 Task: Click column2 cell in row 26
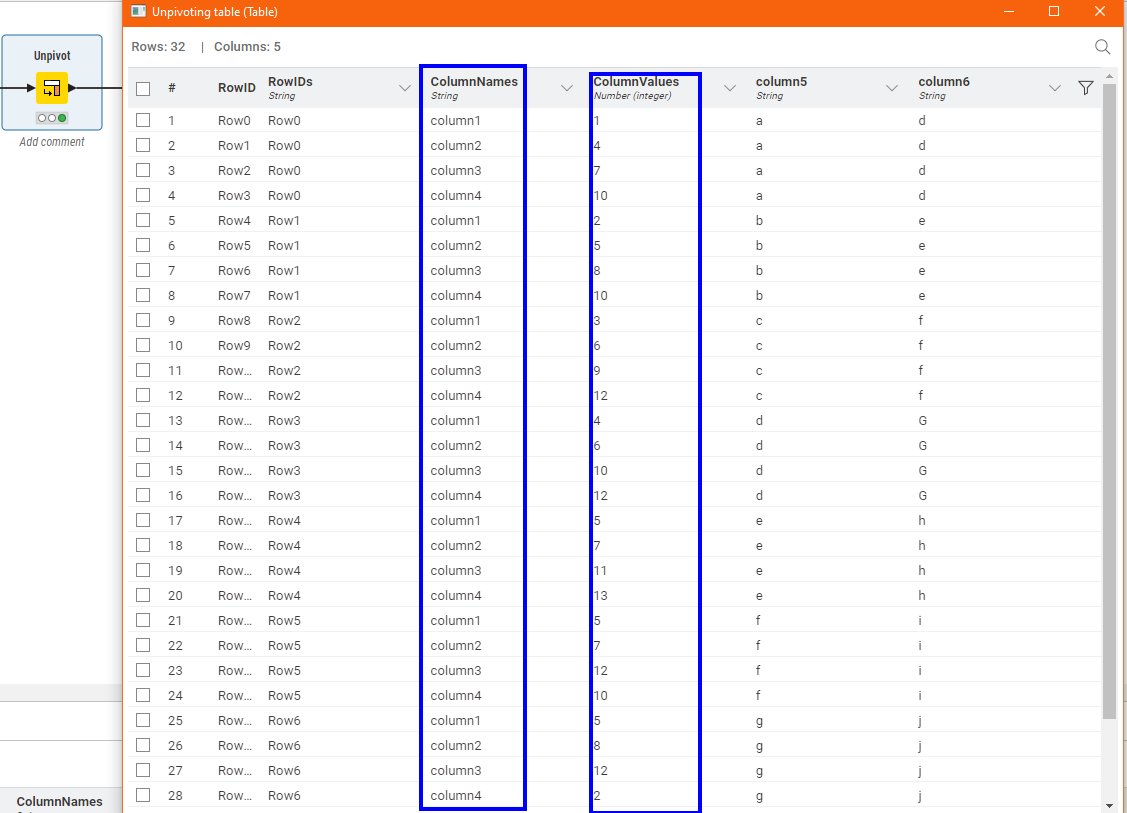(x=456, y=745)
